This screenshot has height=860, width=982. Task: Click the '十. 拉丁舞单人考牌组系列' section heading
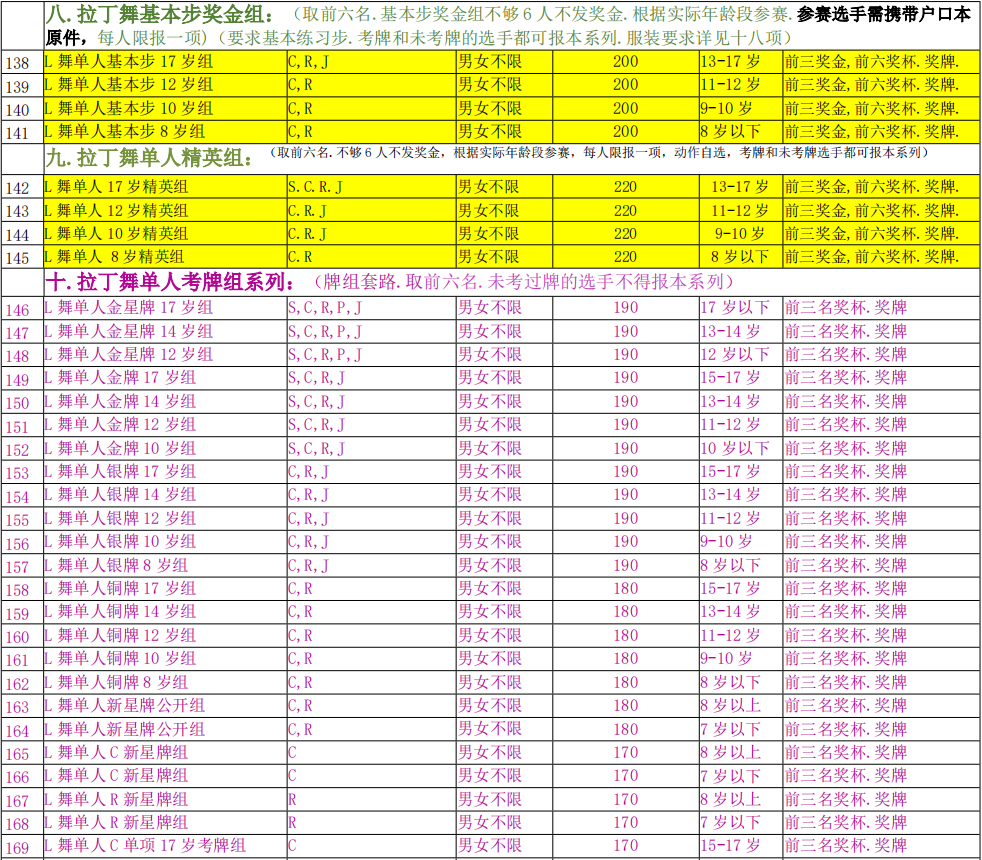[x=170, y=282]
